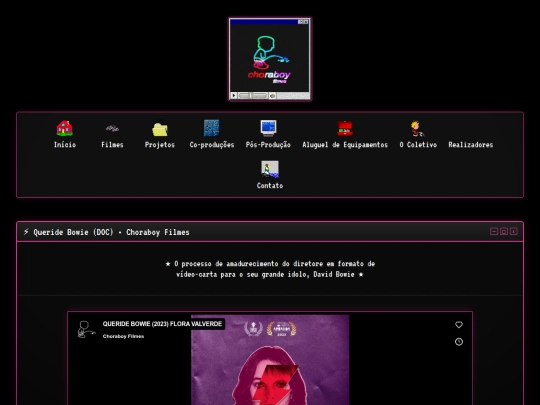Click the Contato picture icon

tap(270, 169)
